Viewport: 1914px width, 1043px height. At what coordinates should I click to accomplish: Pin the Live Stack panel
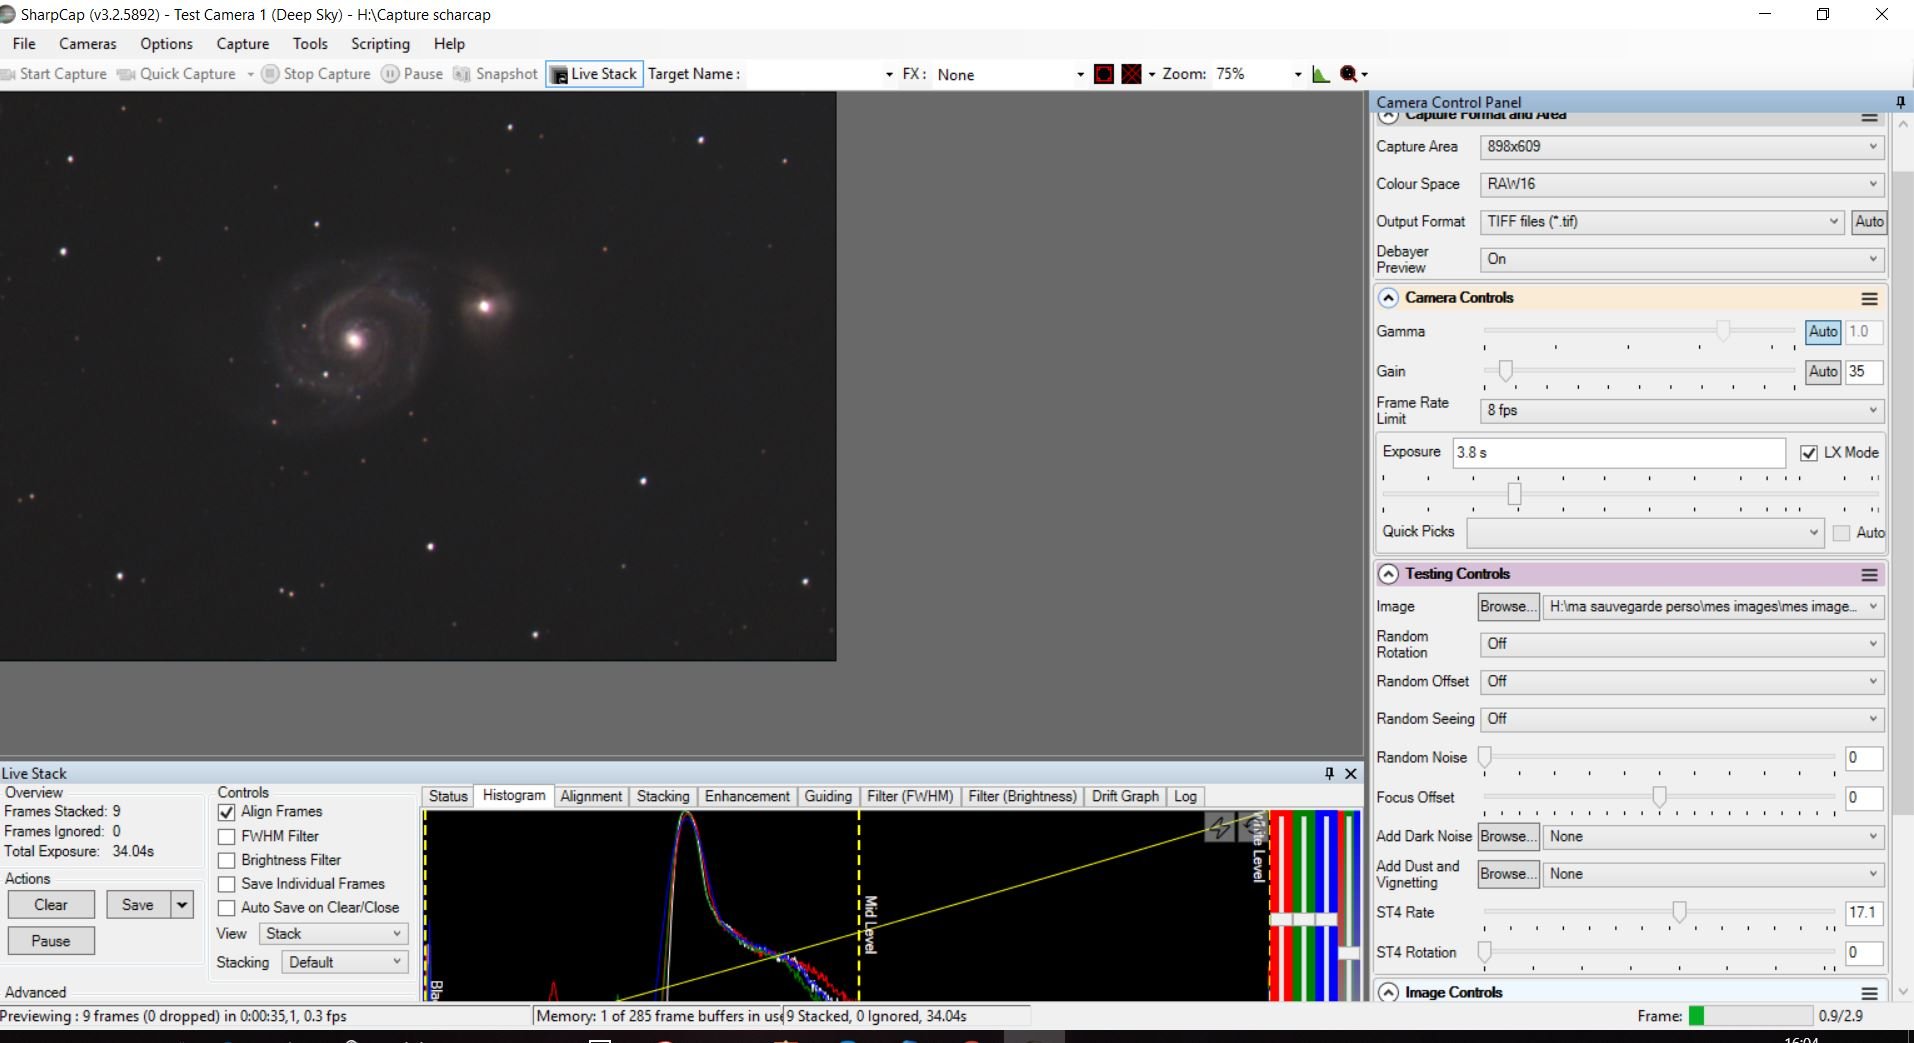pos(1329,773)
